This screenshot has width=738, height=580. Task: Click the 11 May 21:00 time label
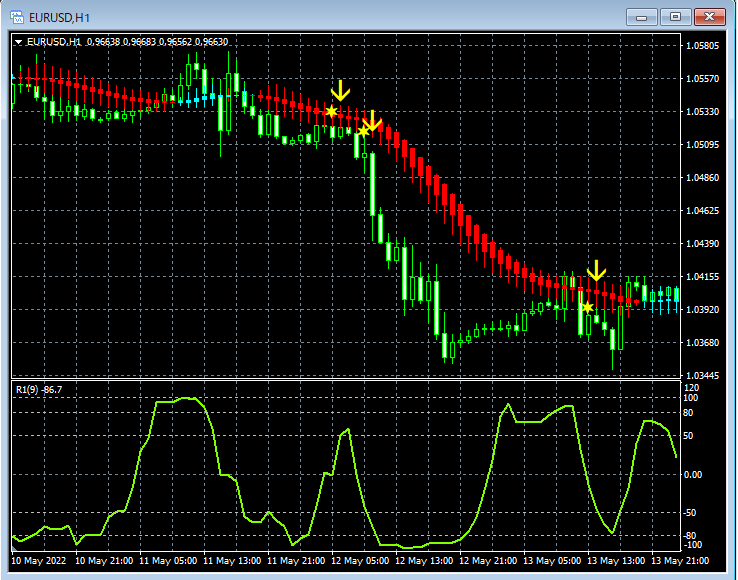click(296, 561)
